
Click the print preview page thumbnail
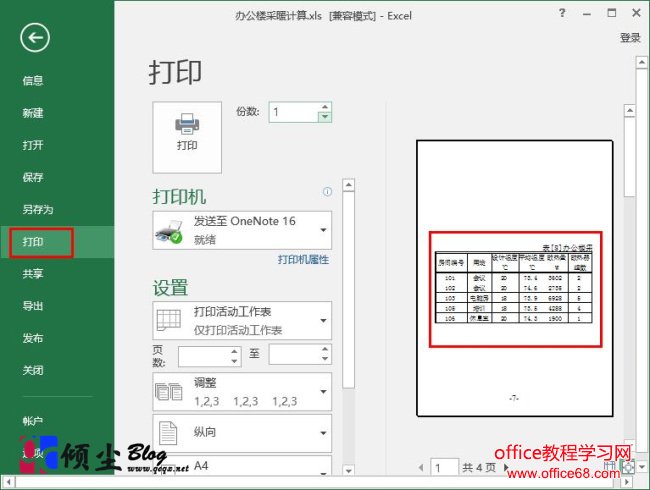pyautogui.click(x=514, y=278)
